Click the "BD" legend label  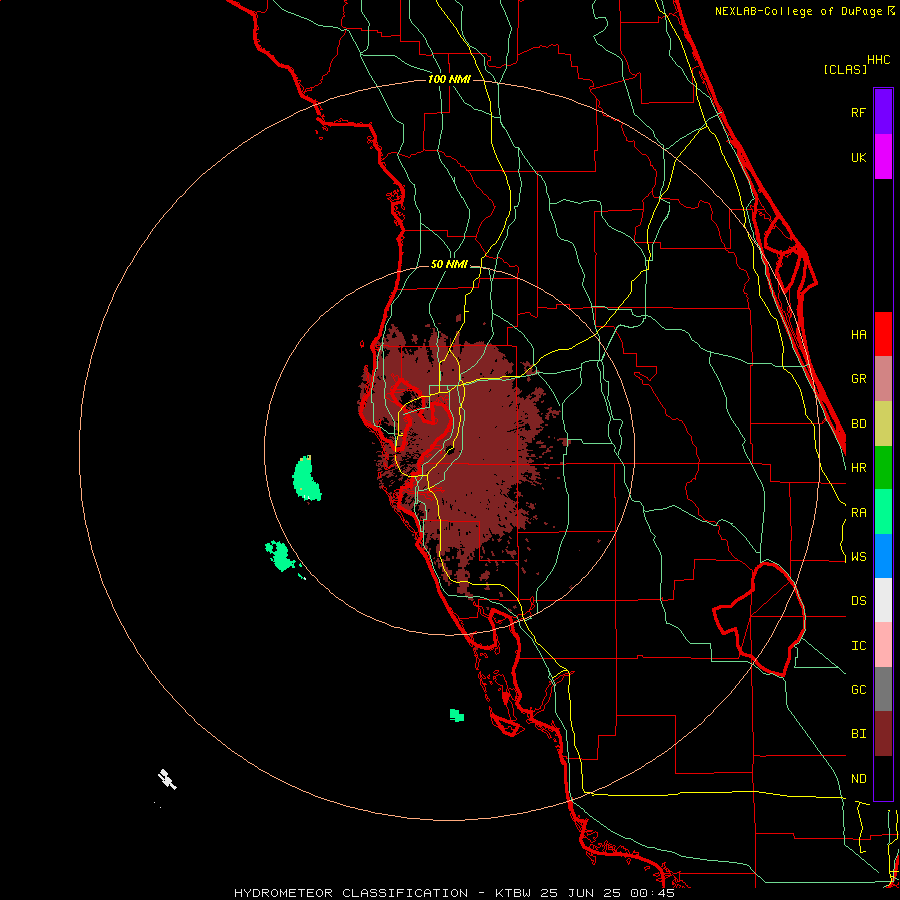[858, 424]
